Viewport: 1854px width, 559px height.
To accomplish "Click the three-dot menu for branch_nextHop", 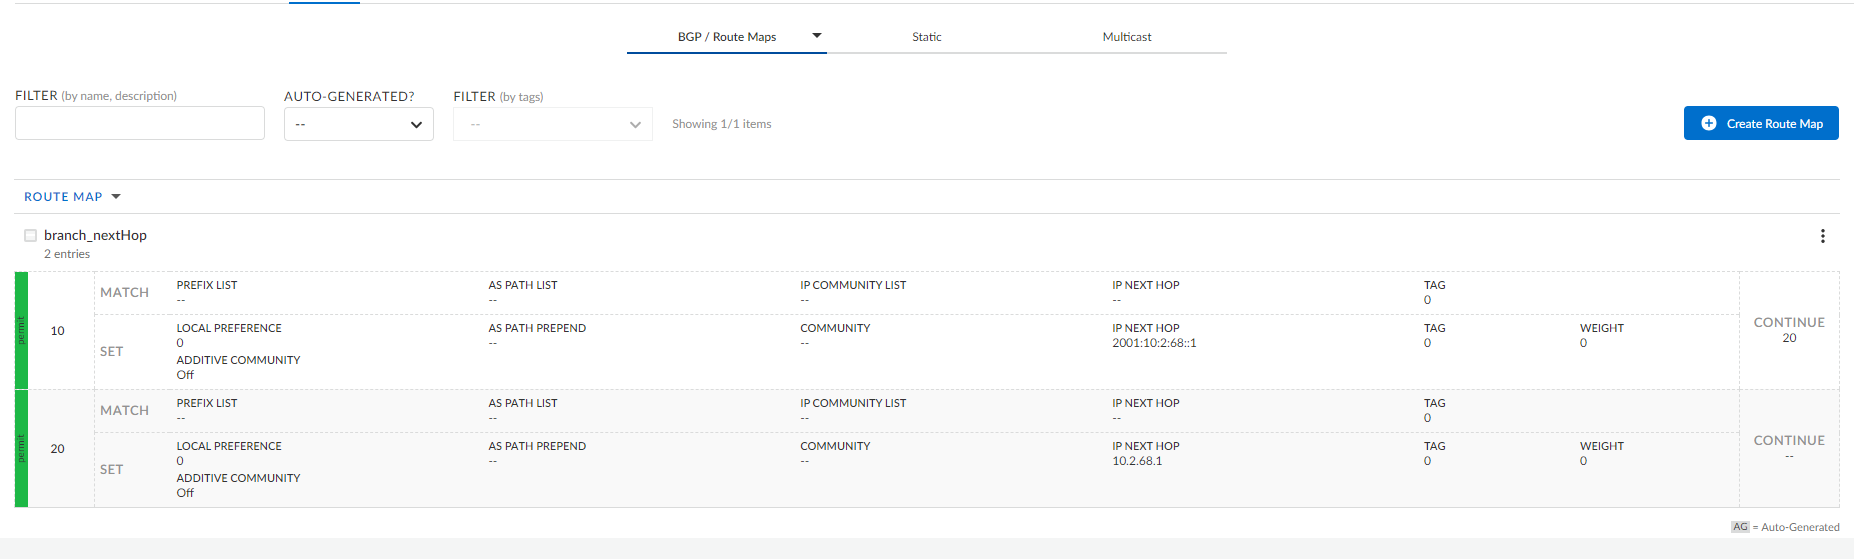I will 1822,236.
